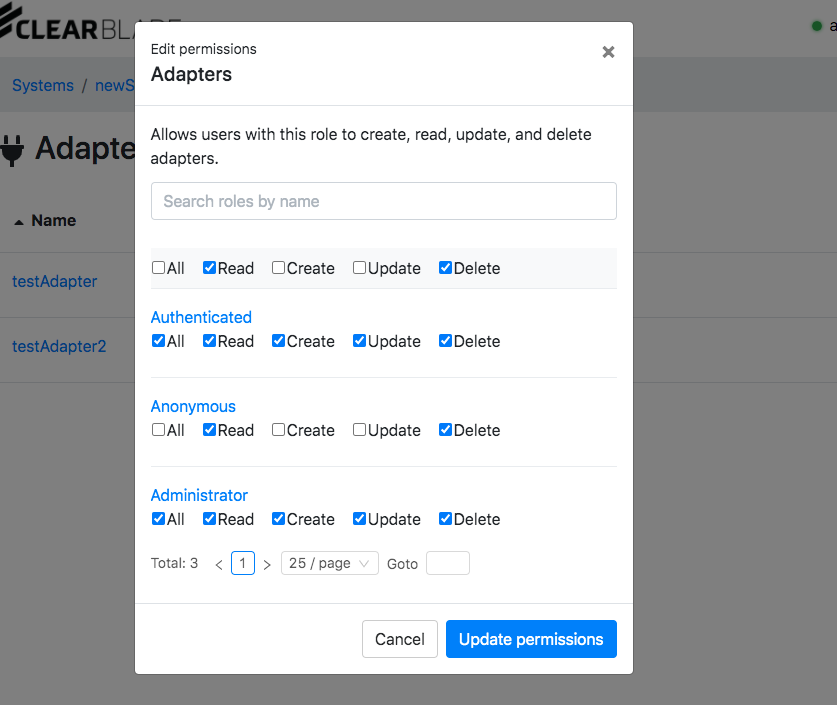Open the Authenticated role link
This screenshot has height=705, width=837.
(201, 317)
